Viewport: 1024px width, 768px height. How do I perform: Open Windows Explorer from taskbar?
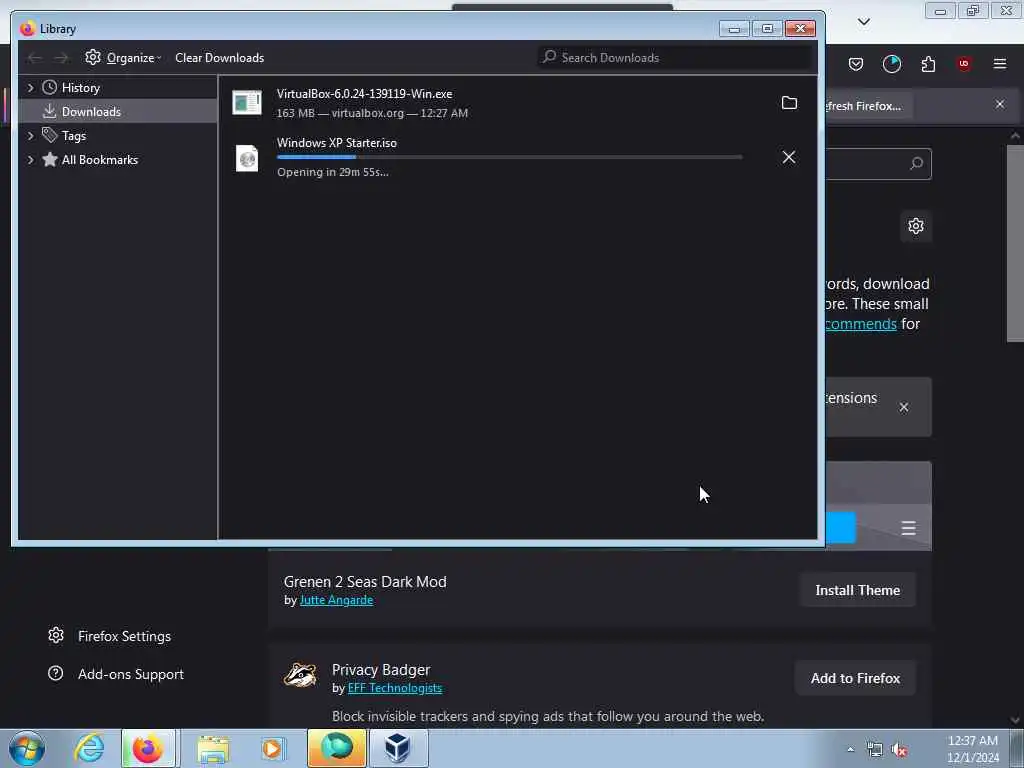pyautogui.click(x=213, y=749)
